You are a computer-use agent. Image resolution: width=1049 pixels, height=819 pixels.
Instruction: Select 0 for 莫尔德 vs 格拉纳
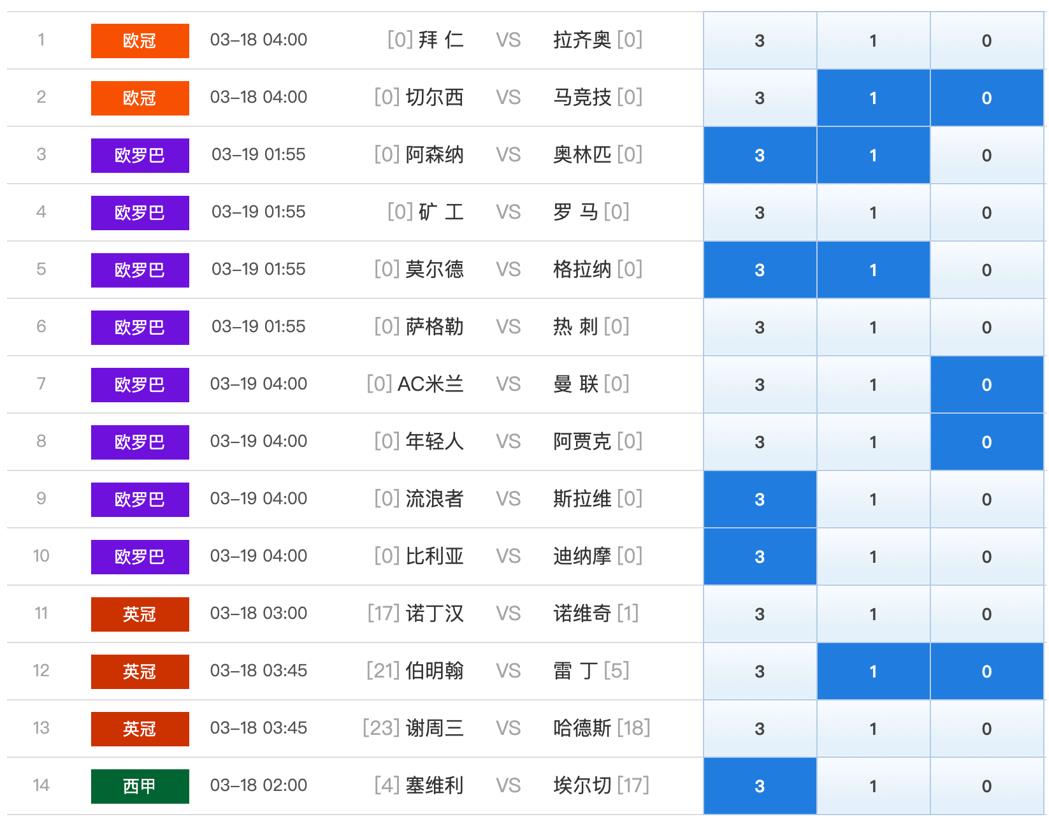987,270
